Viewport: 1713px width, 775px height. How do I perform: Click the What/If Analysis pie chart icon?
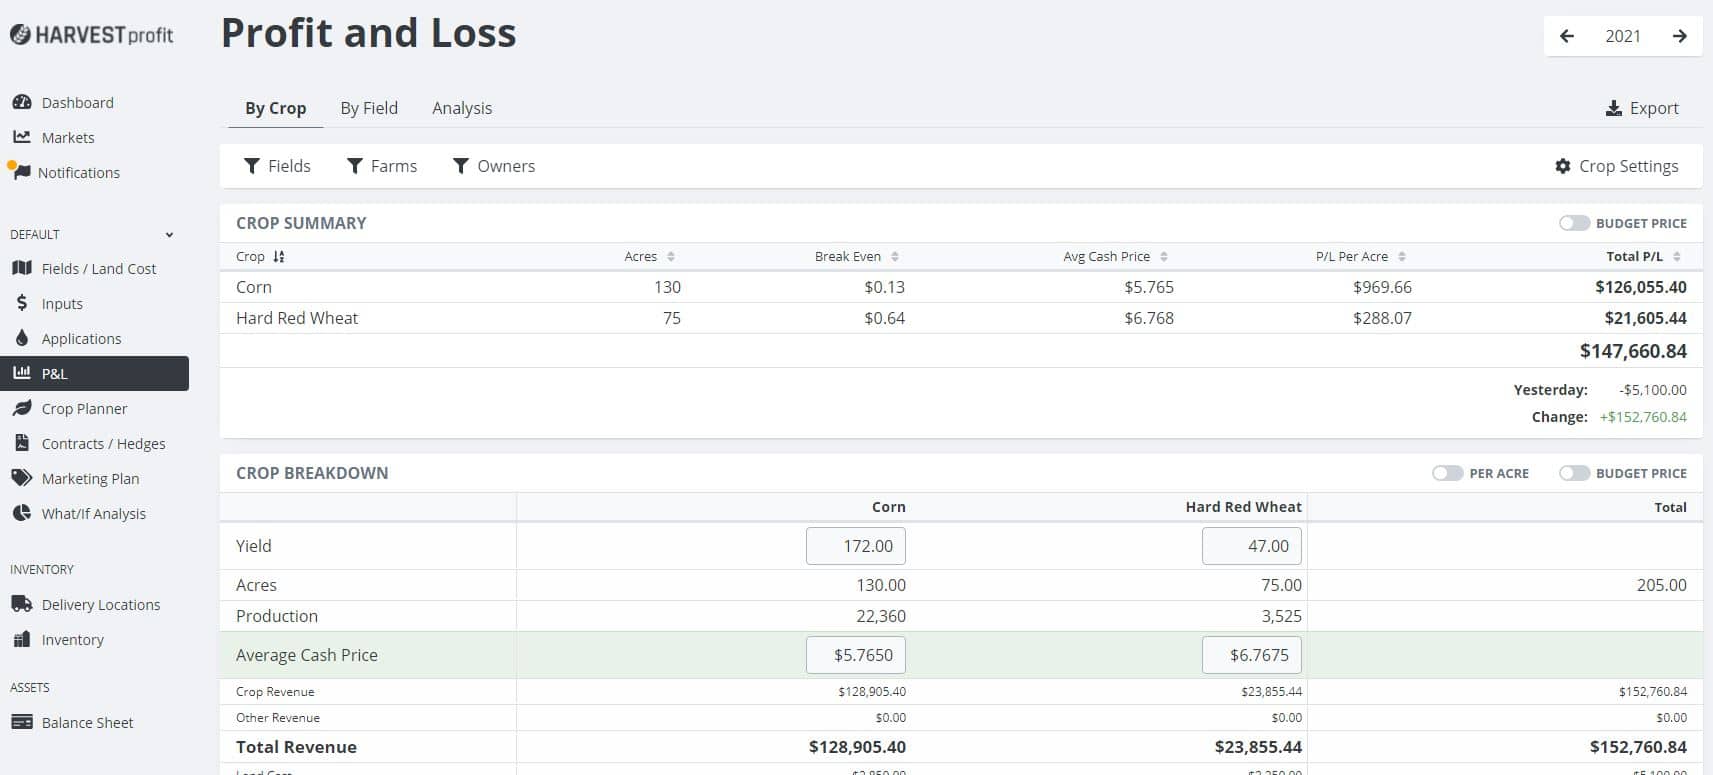coord(21,514)
